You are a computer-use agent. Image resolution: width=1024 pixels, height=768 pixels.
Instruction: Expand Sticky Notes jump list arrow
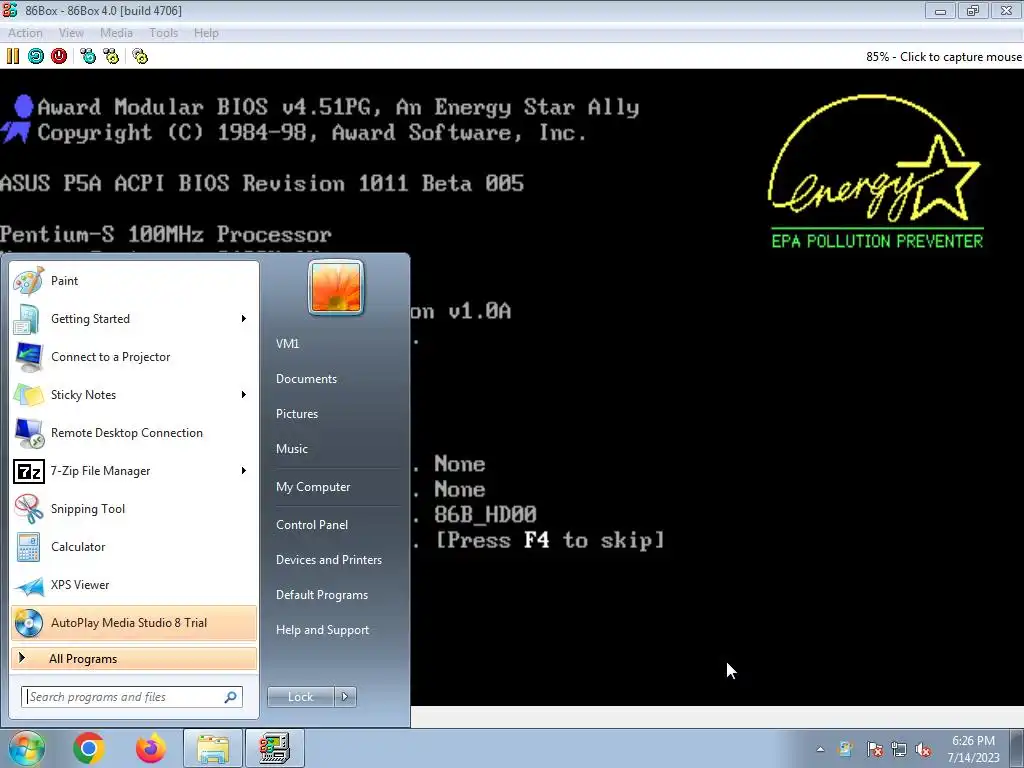click(244, 394)
